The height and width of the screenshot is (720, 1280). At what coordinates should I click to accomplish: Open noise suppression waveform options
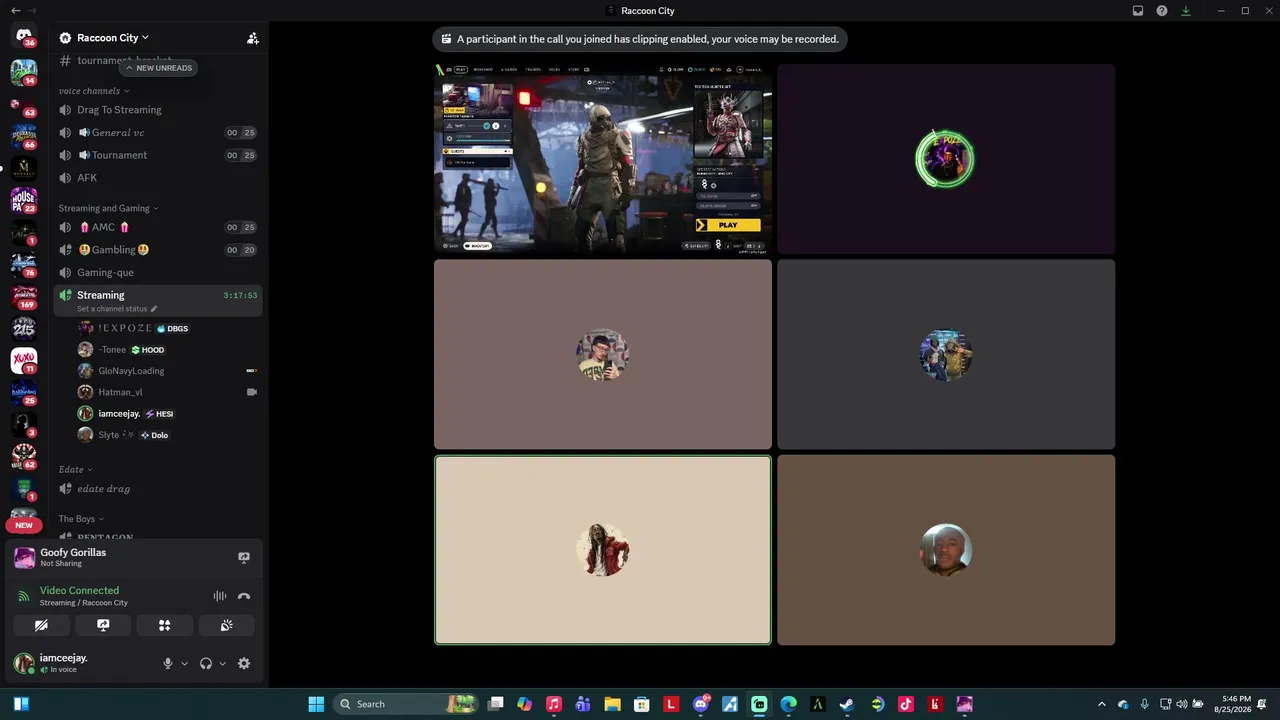[x=220, y=596]
